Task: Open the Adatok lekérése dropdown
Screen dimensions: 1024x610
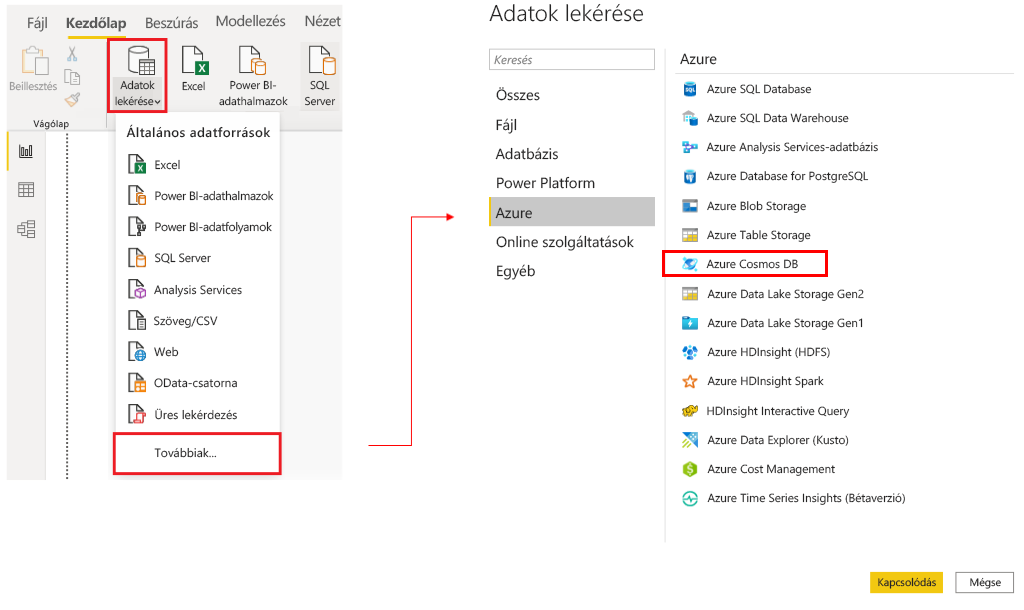Action: 138,76
